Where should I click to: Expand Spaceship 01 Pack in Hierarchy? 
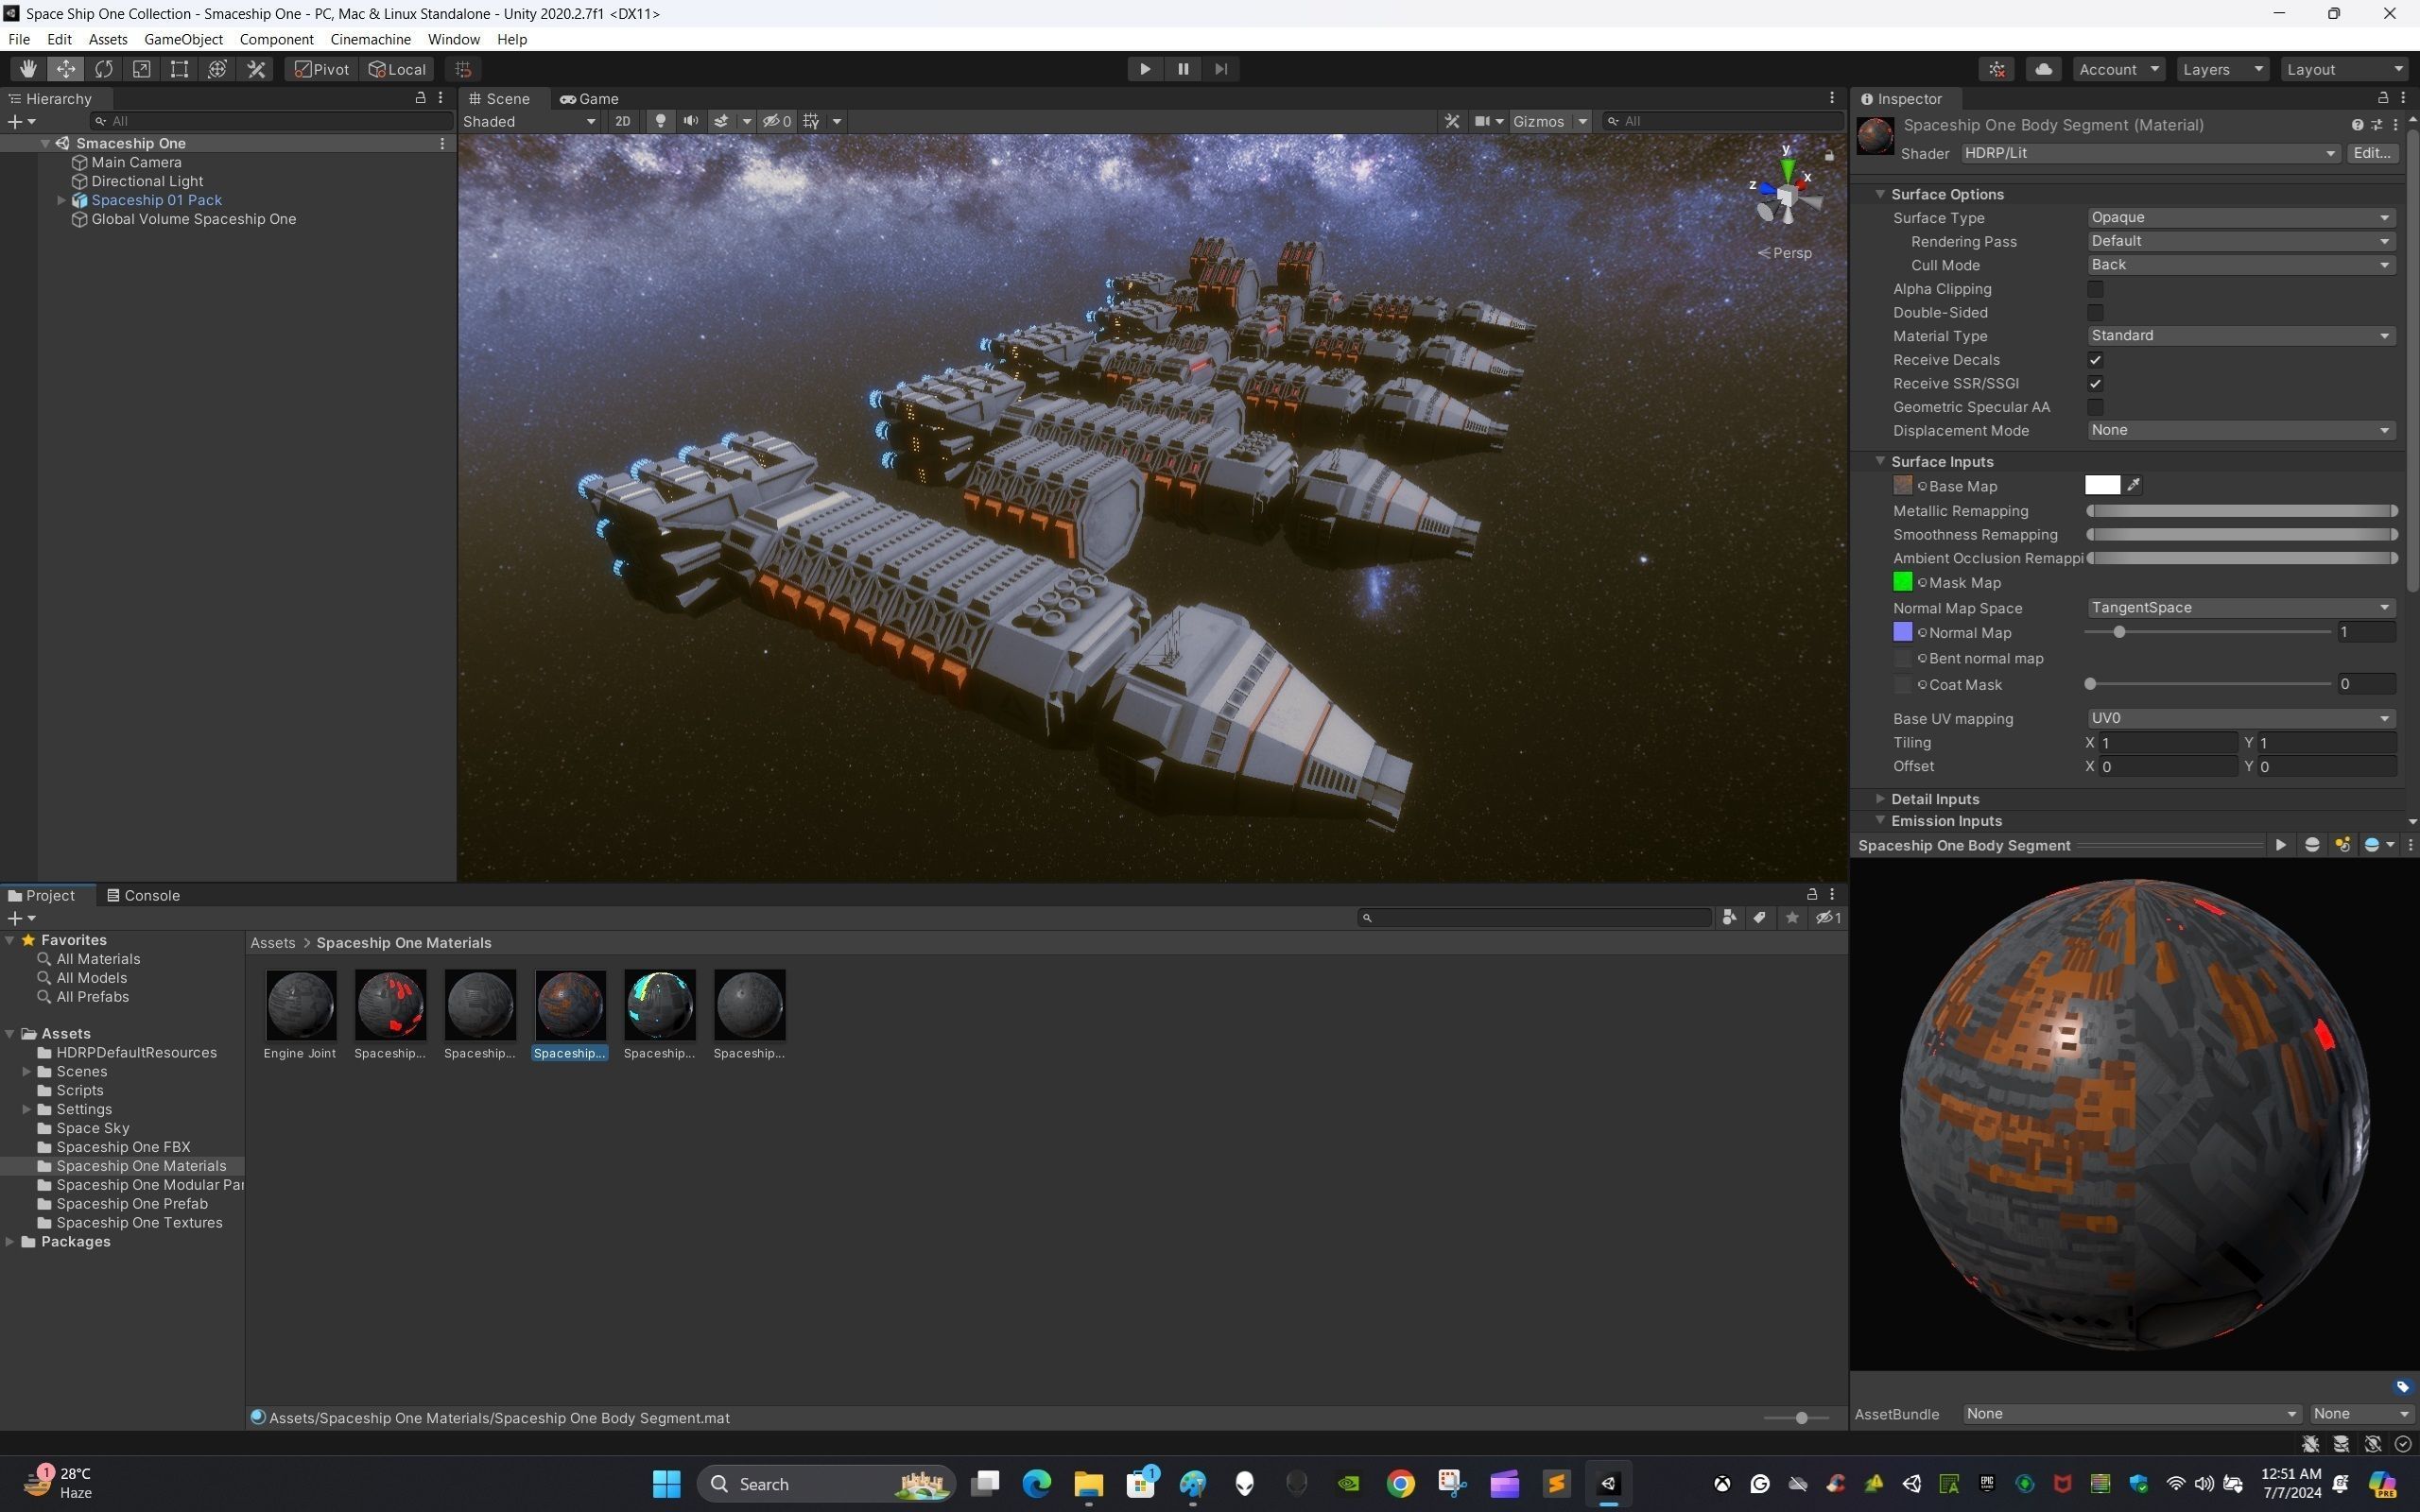pyautogui.click(x=61, y=200)
